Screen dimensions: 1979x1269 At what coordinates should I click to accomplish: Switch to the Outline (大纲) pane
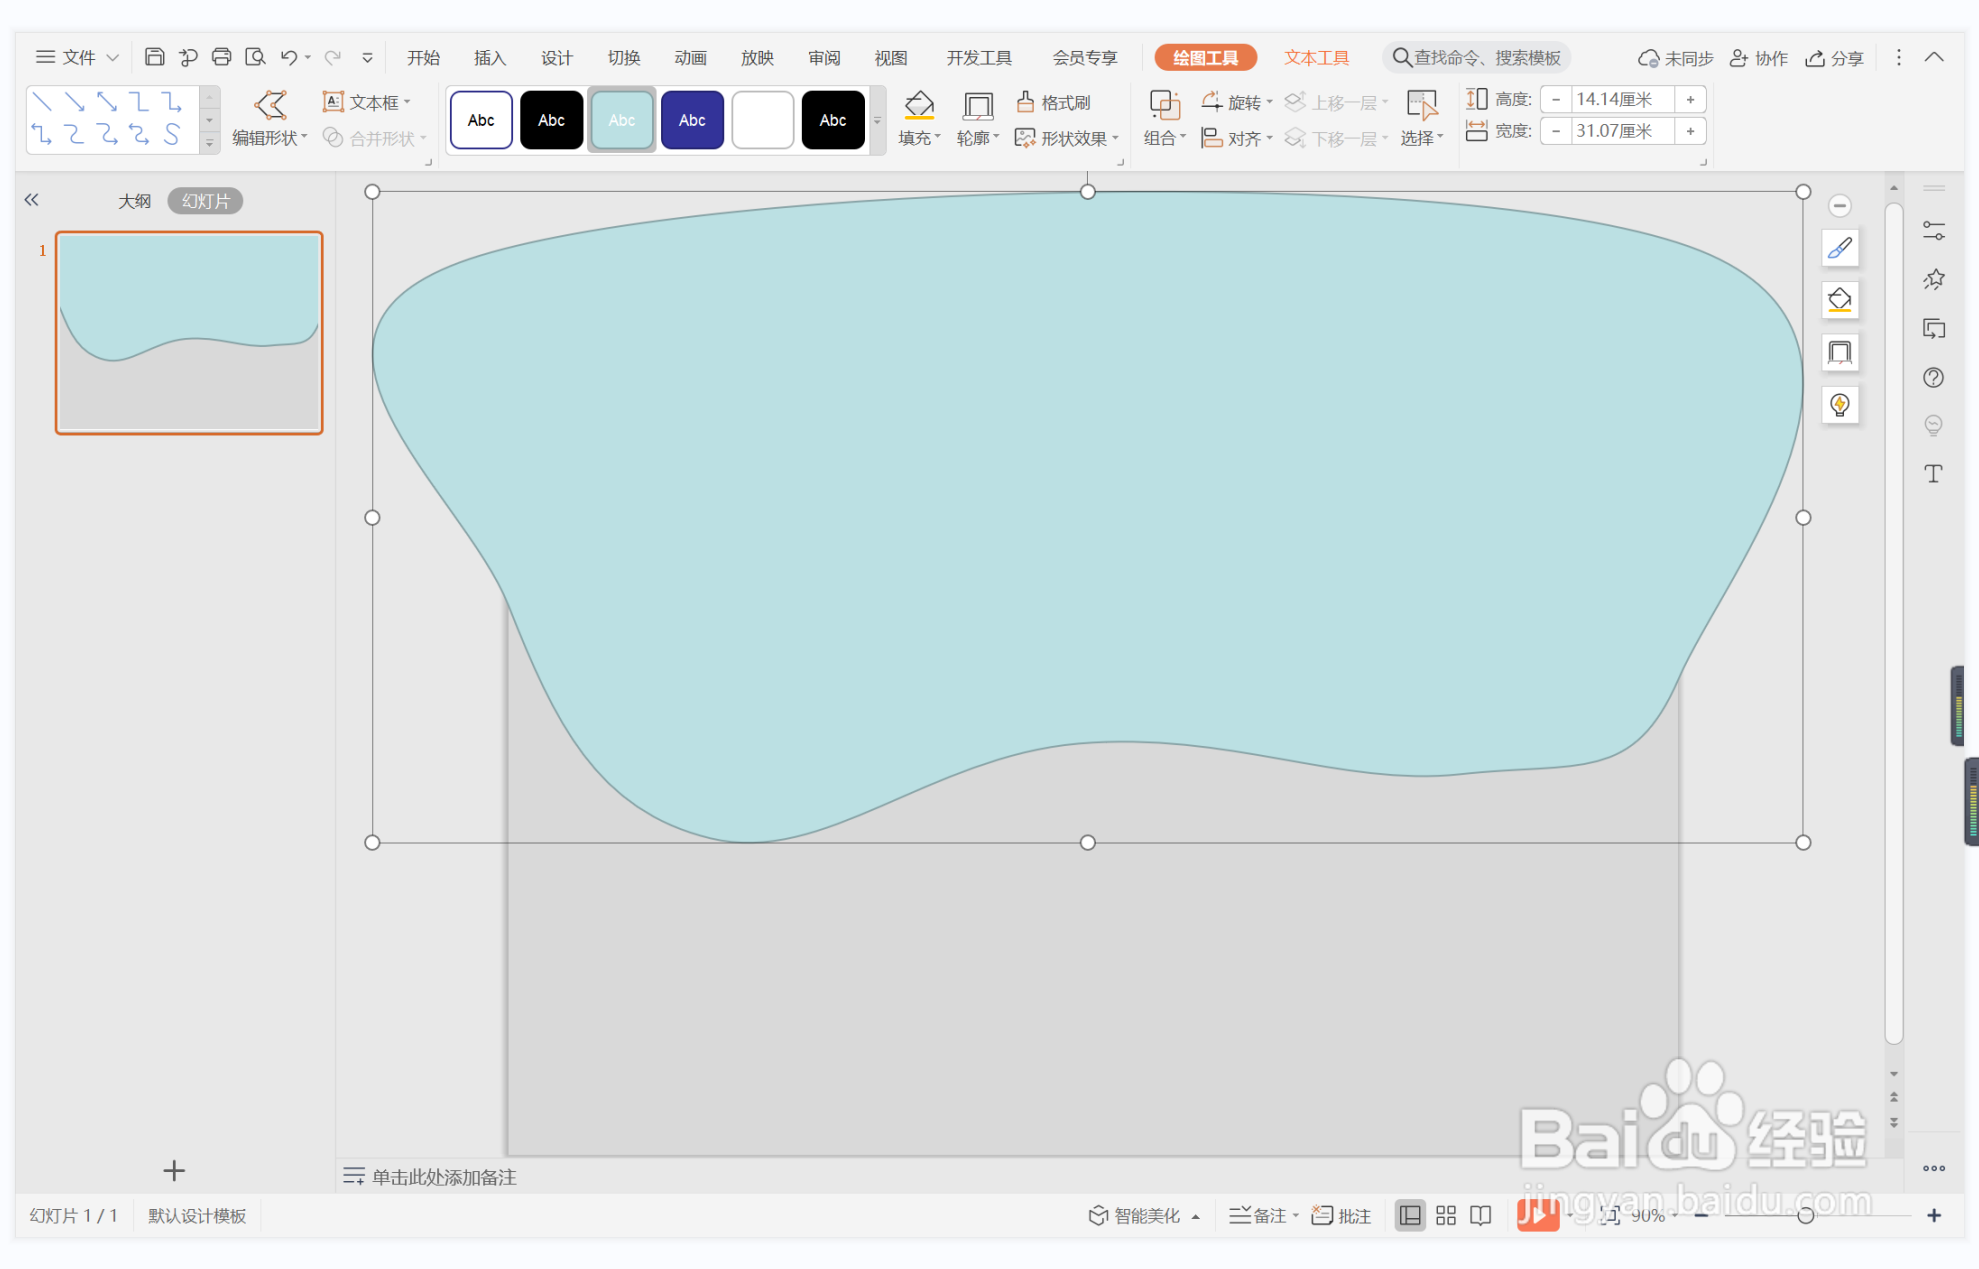tap(134, 201)
